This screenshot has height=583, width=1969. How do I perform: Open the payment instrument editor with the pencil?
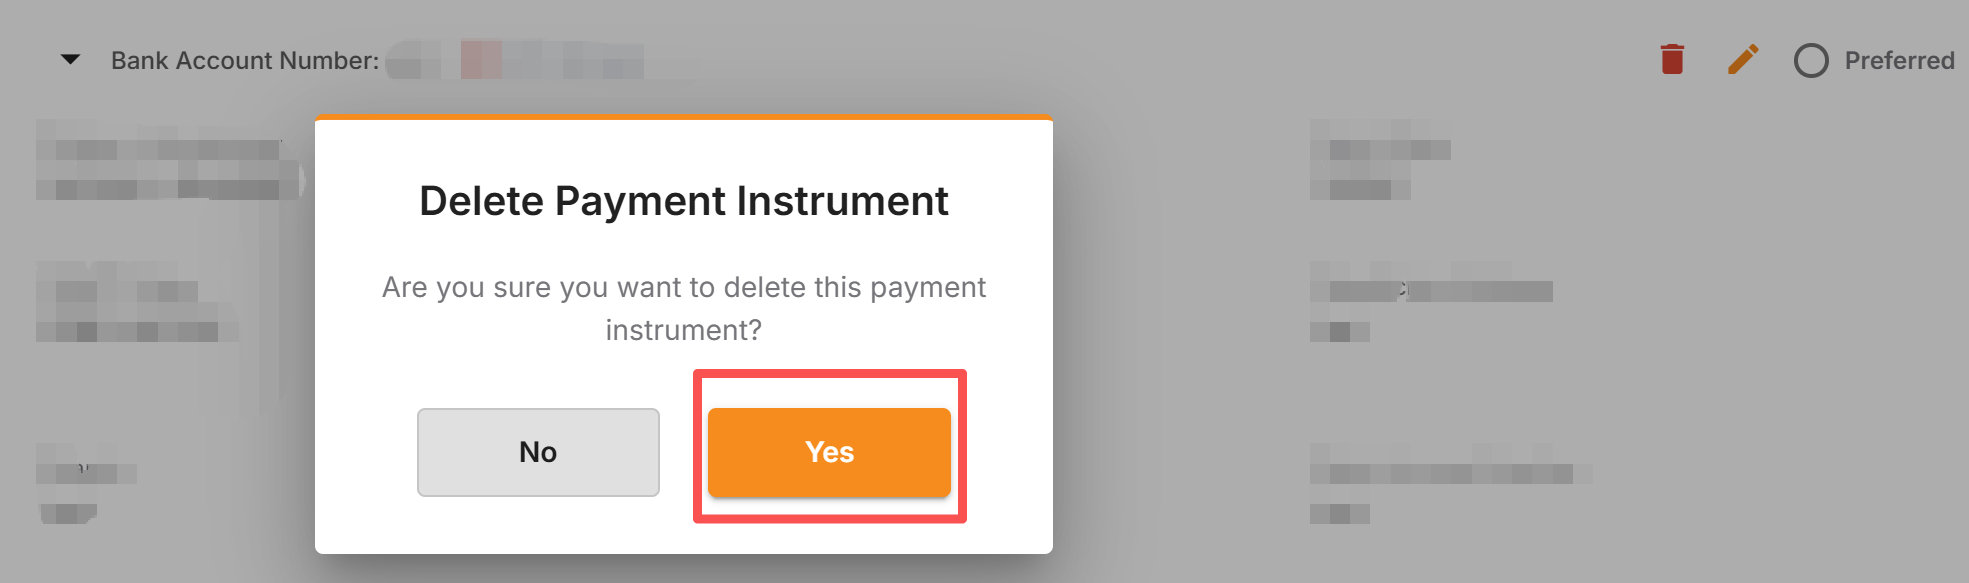tap(1742, 60)
